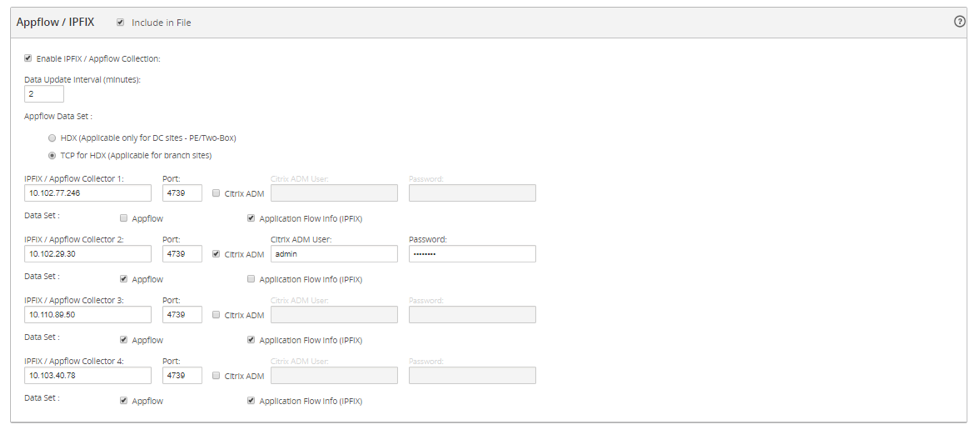The height and width of the screenshot is (424, 974).
Task: Click Collector 3 IP field 10.110.89.50
Action: (88, 315)
